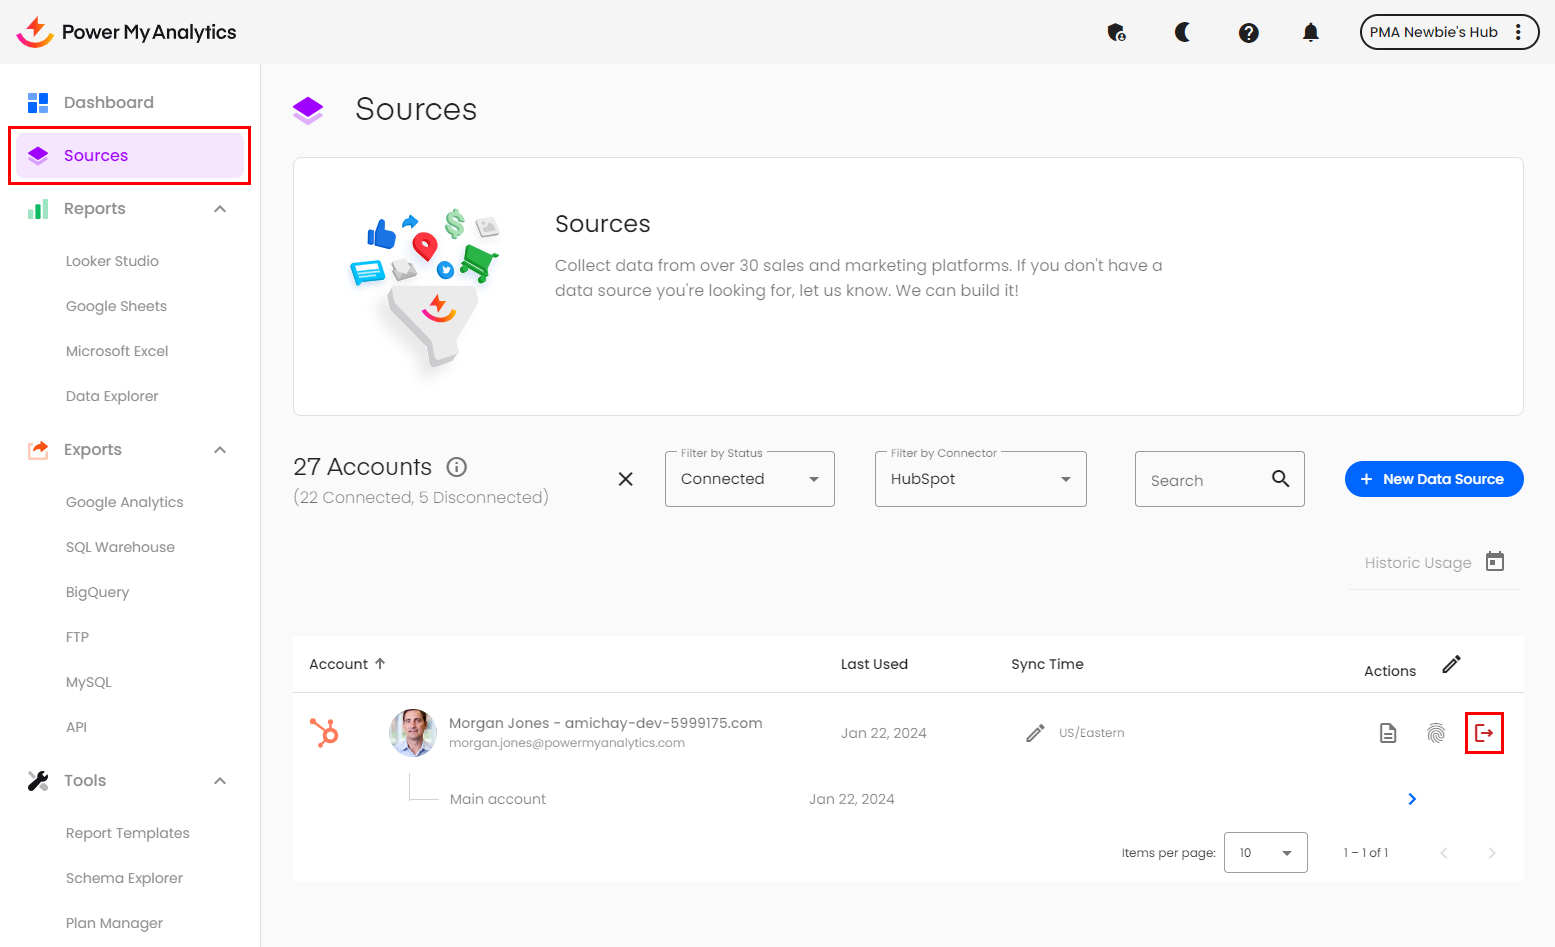This screenshot has height=947, width=1555.
Task: Change items per page dropdown
Action: [1265, 853]
